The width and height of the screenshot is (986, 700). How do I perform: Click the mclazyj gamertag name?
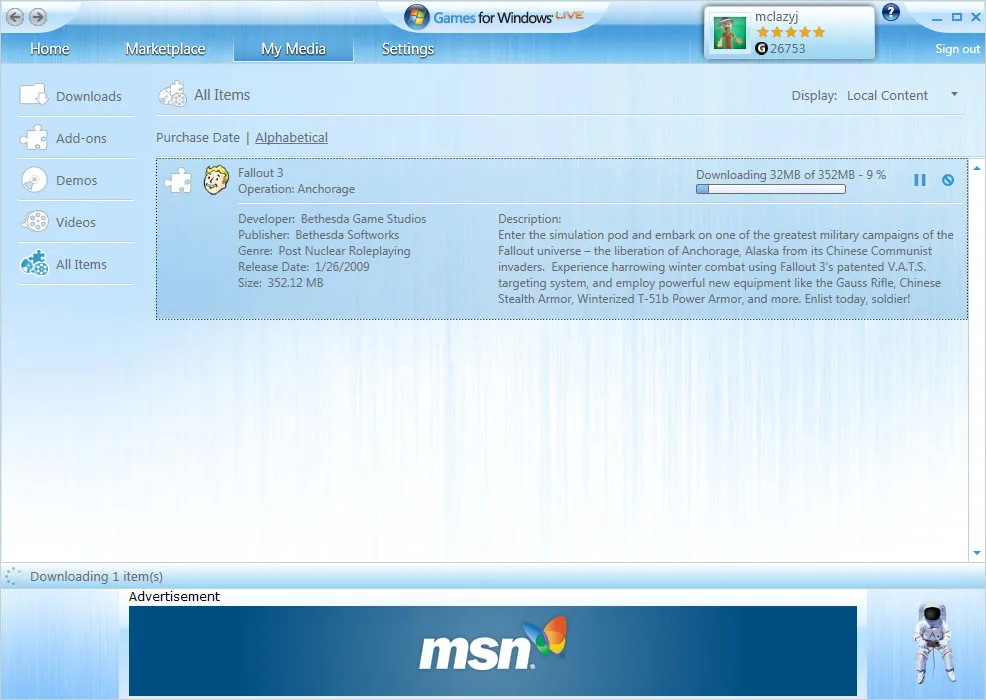[776, 17]
